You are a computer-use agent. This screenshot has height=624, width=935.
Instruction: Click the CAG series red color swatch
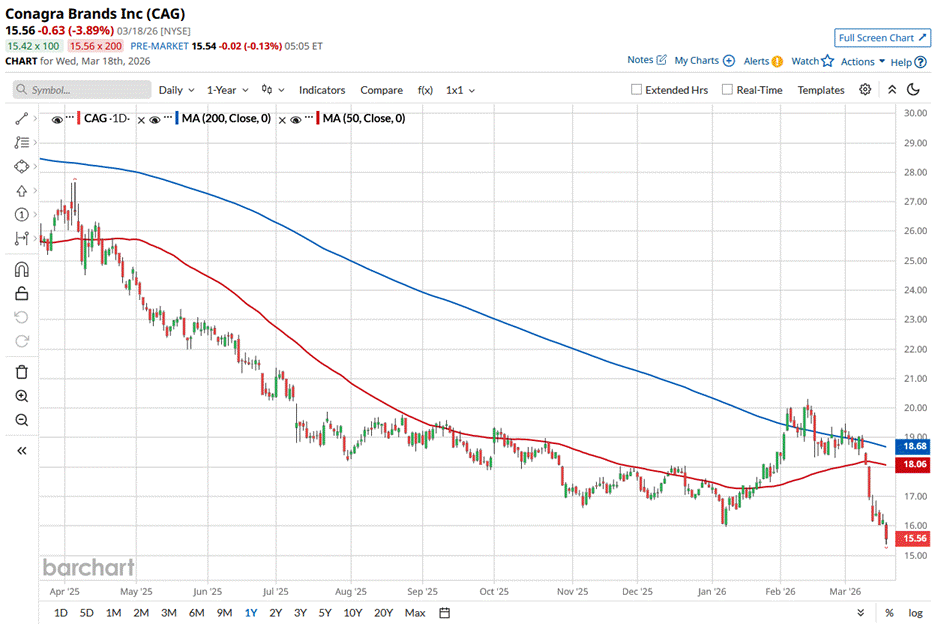tap(79, 118)
